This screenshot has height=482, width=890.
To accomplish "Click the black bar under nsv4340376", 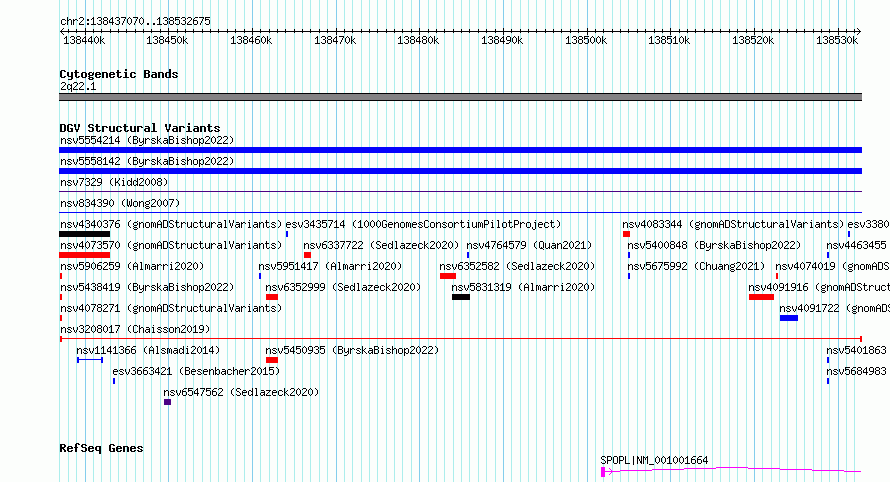I will 85,234.
